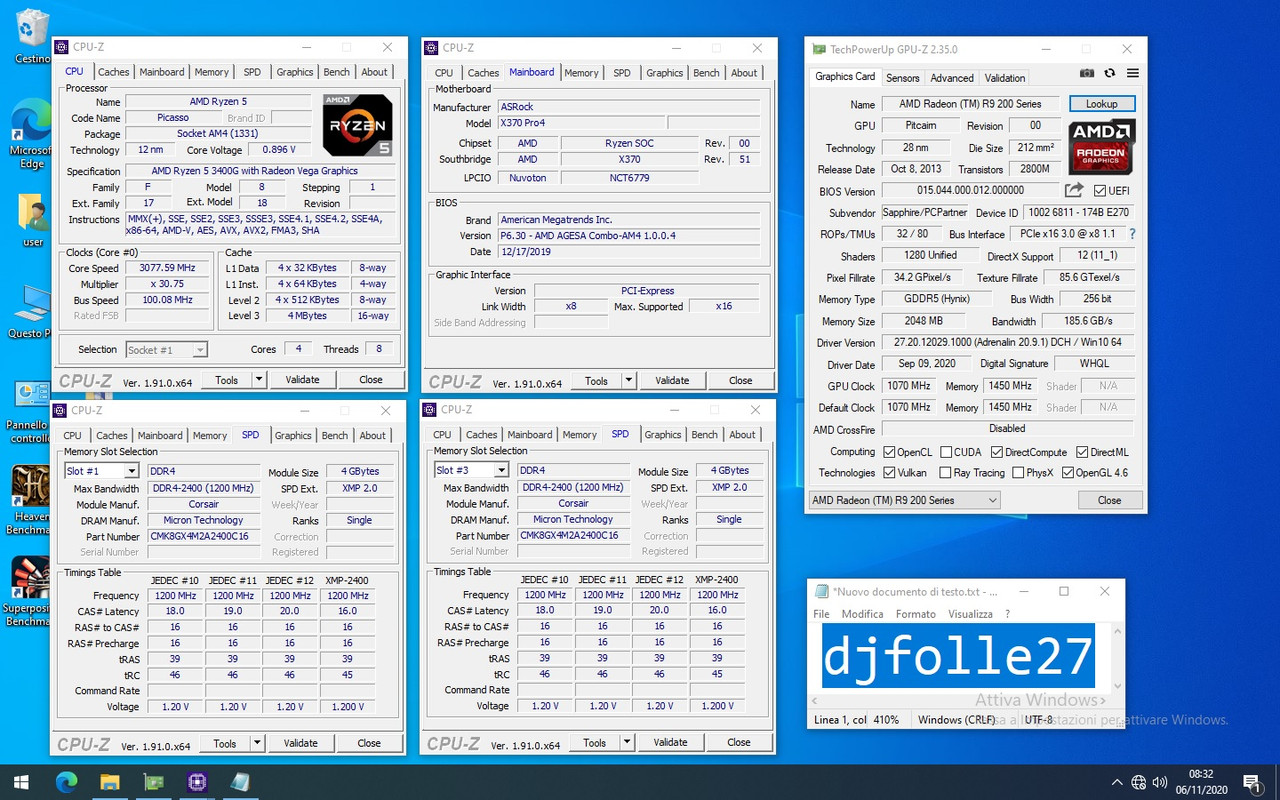Toggle the DirectCompute checkbox
1280x800 pixels.
pos(996,452)
